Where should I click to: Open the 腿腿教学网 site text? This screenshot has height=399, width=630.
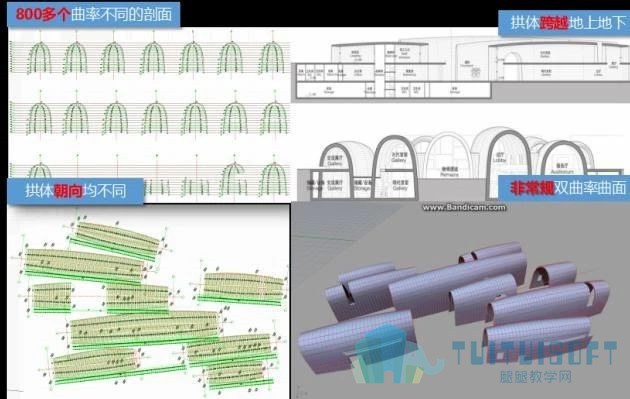pos(536,377)
